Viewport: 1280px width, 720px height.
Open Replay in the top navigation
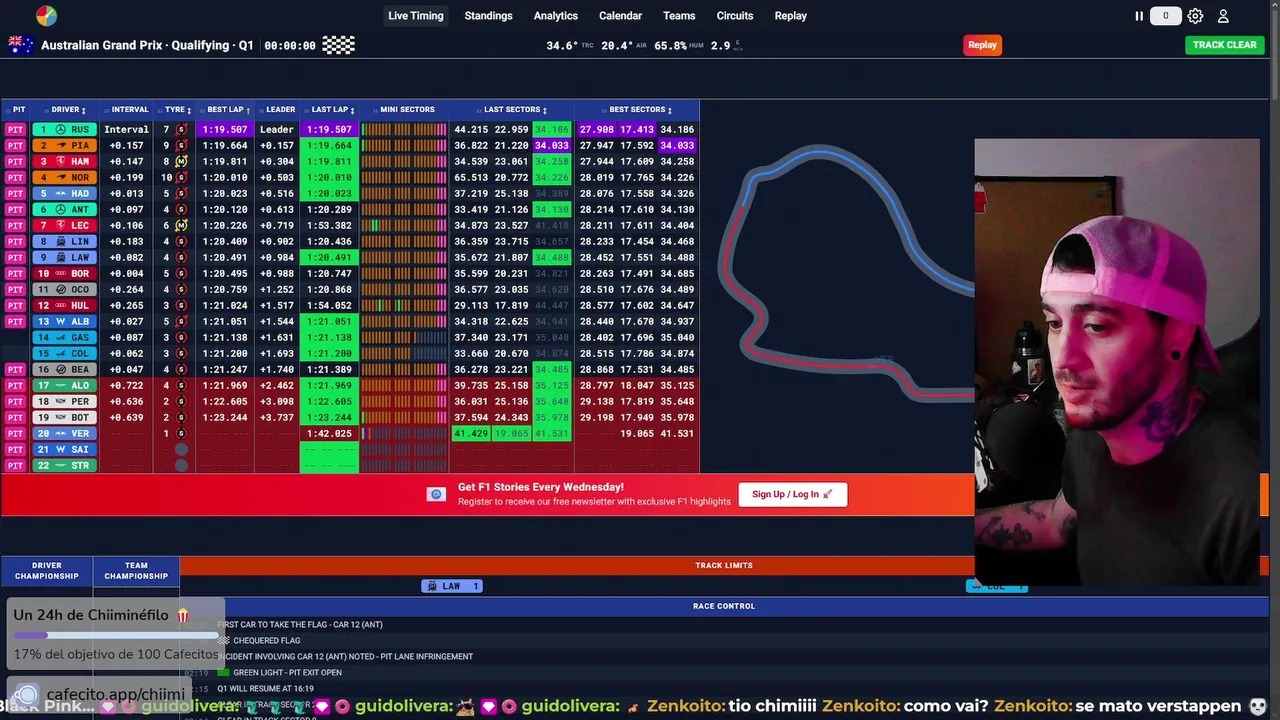[x=790, y=16]
